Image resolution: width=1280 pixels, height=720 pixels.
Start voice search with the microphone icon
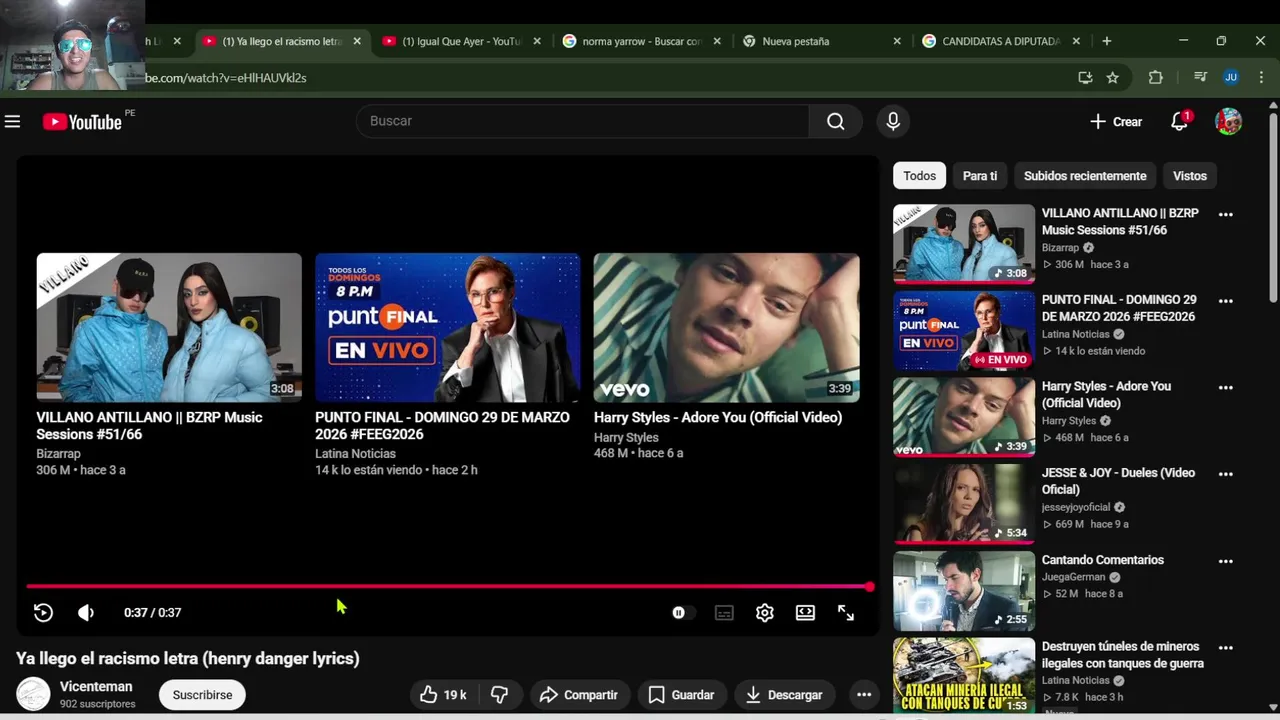(x=893, y=121)
